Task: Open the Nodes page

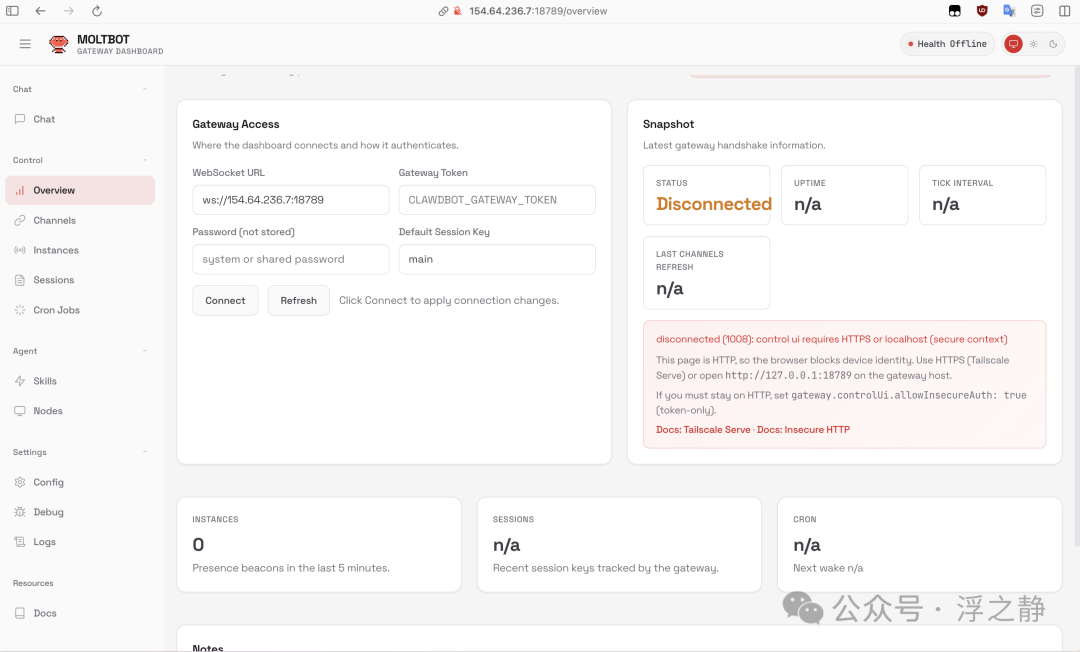Action: [x=80, y=411]
